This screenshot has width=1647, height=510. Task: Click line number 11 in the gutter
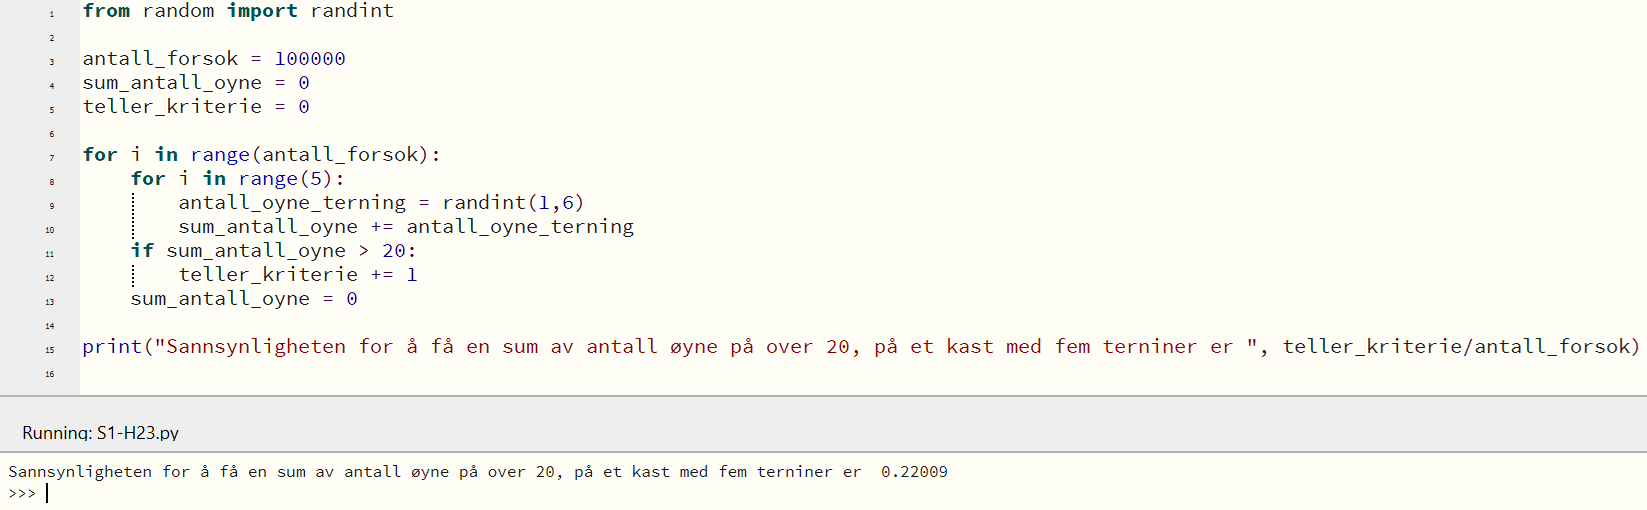click(x=50, y=254)
